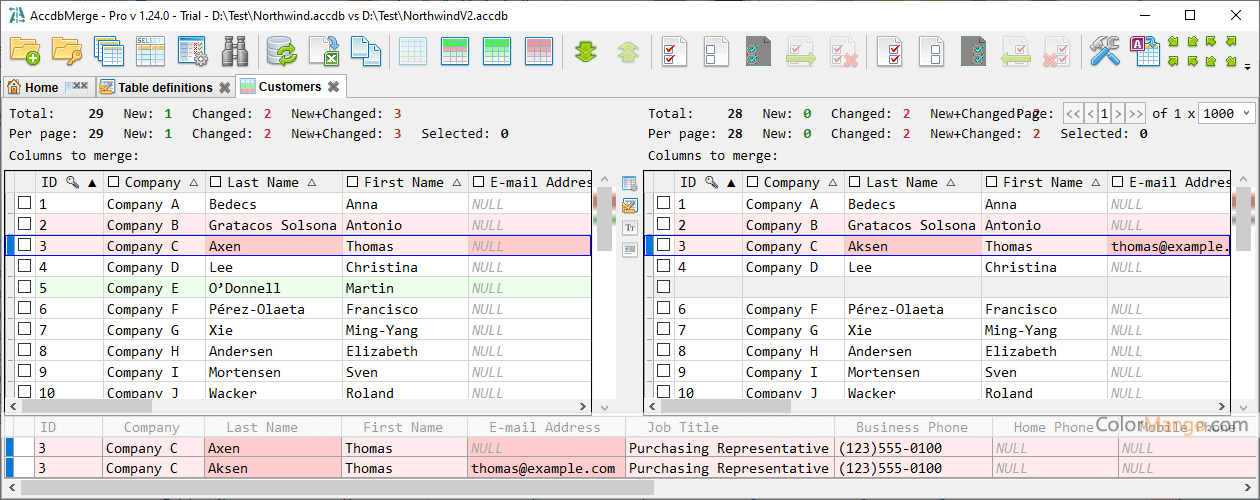Toggle Last Name column checkbox in left header
Screen dimensions: 1260x500
[x=216, y=182]
